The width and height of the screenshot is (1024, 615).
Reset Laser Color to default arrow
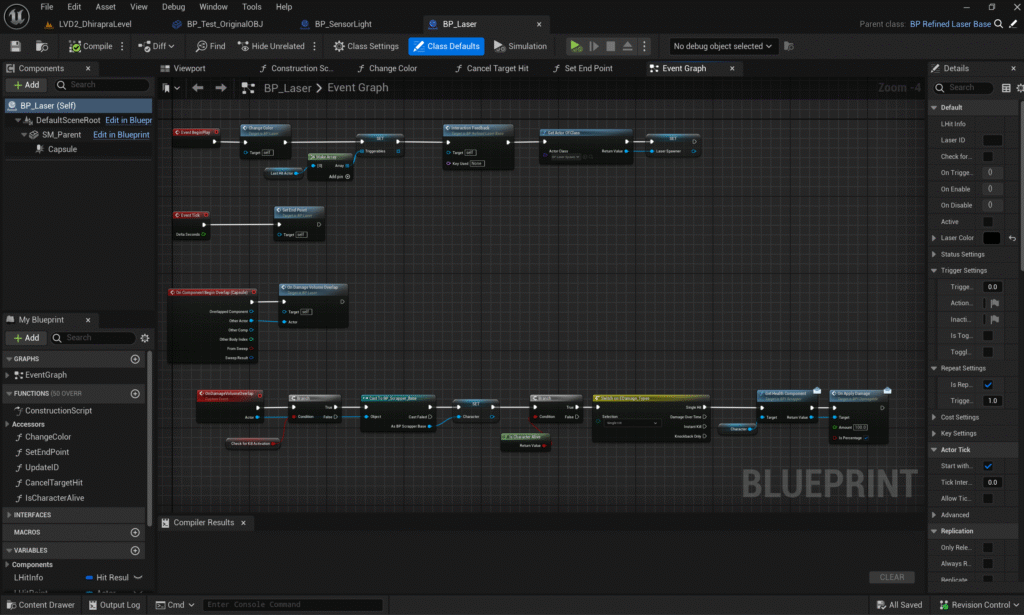coord(1012,238)
